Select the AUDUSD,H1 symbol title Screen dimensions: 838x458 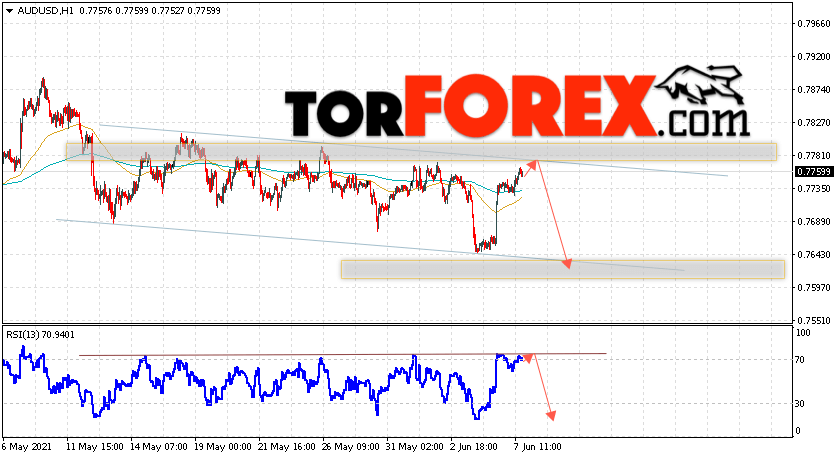click(45, 10)
